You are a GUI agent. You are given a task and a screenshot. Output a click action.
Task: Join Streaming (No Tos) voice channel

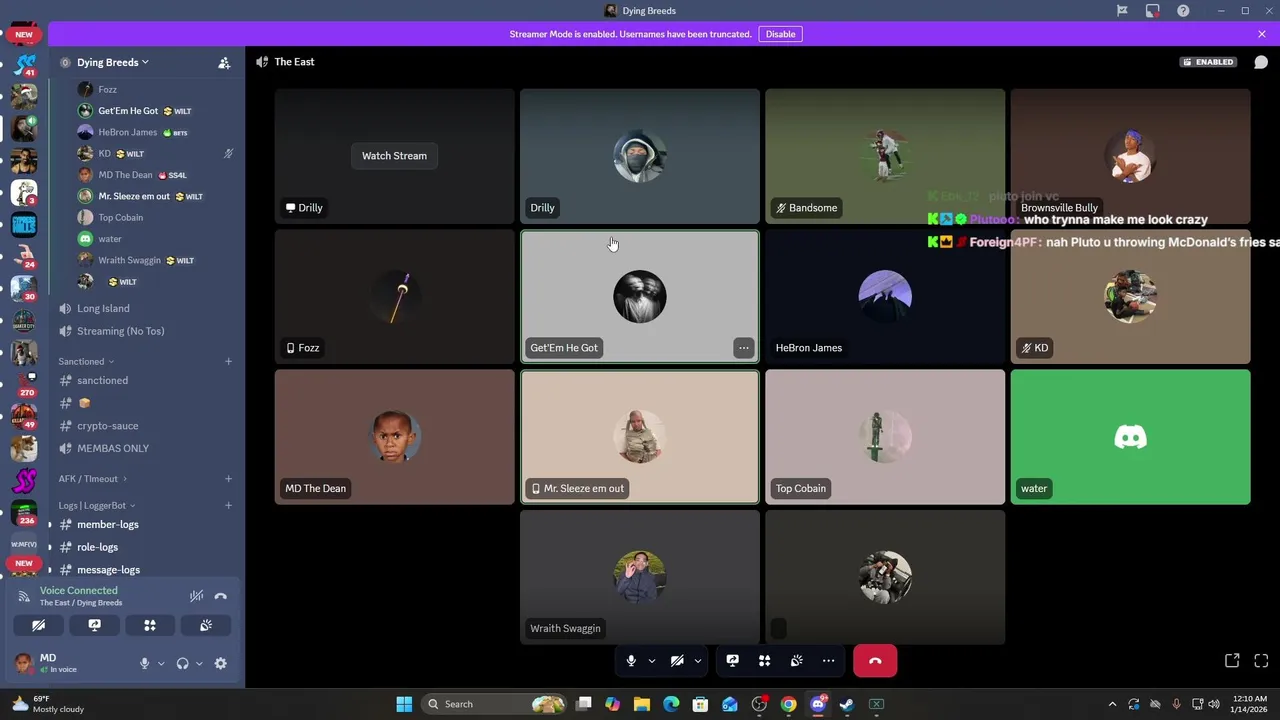point(122,331)
